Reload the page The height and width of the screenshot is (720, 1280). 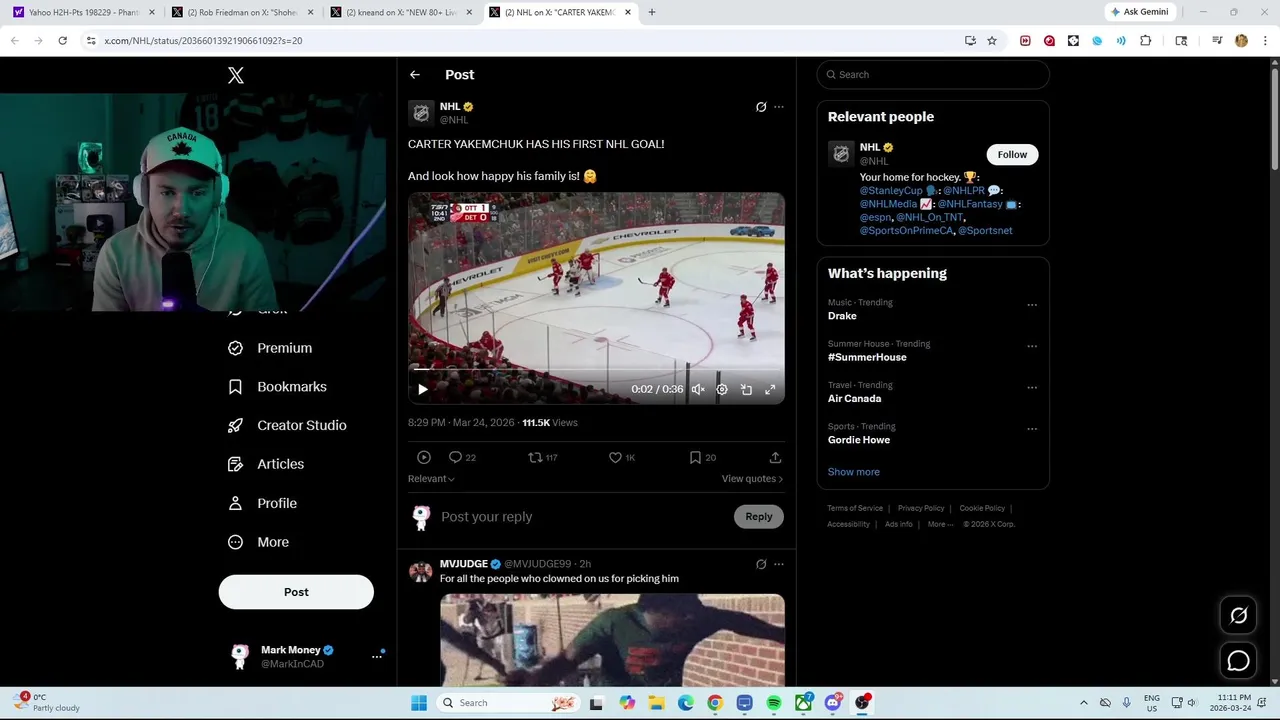[x=62, y=41]
